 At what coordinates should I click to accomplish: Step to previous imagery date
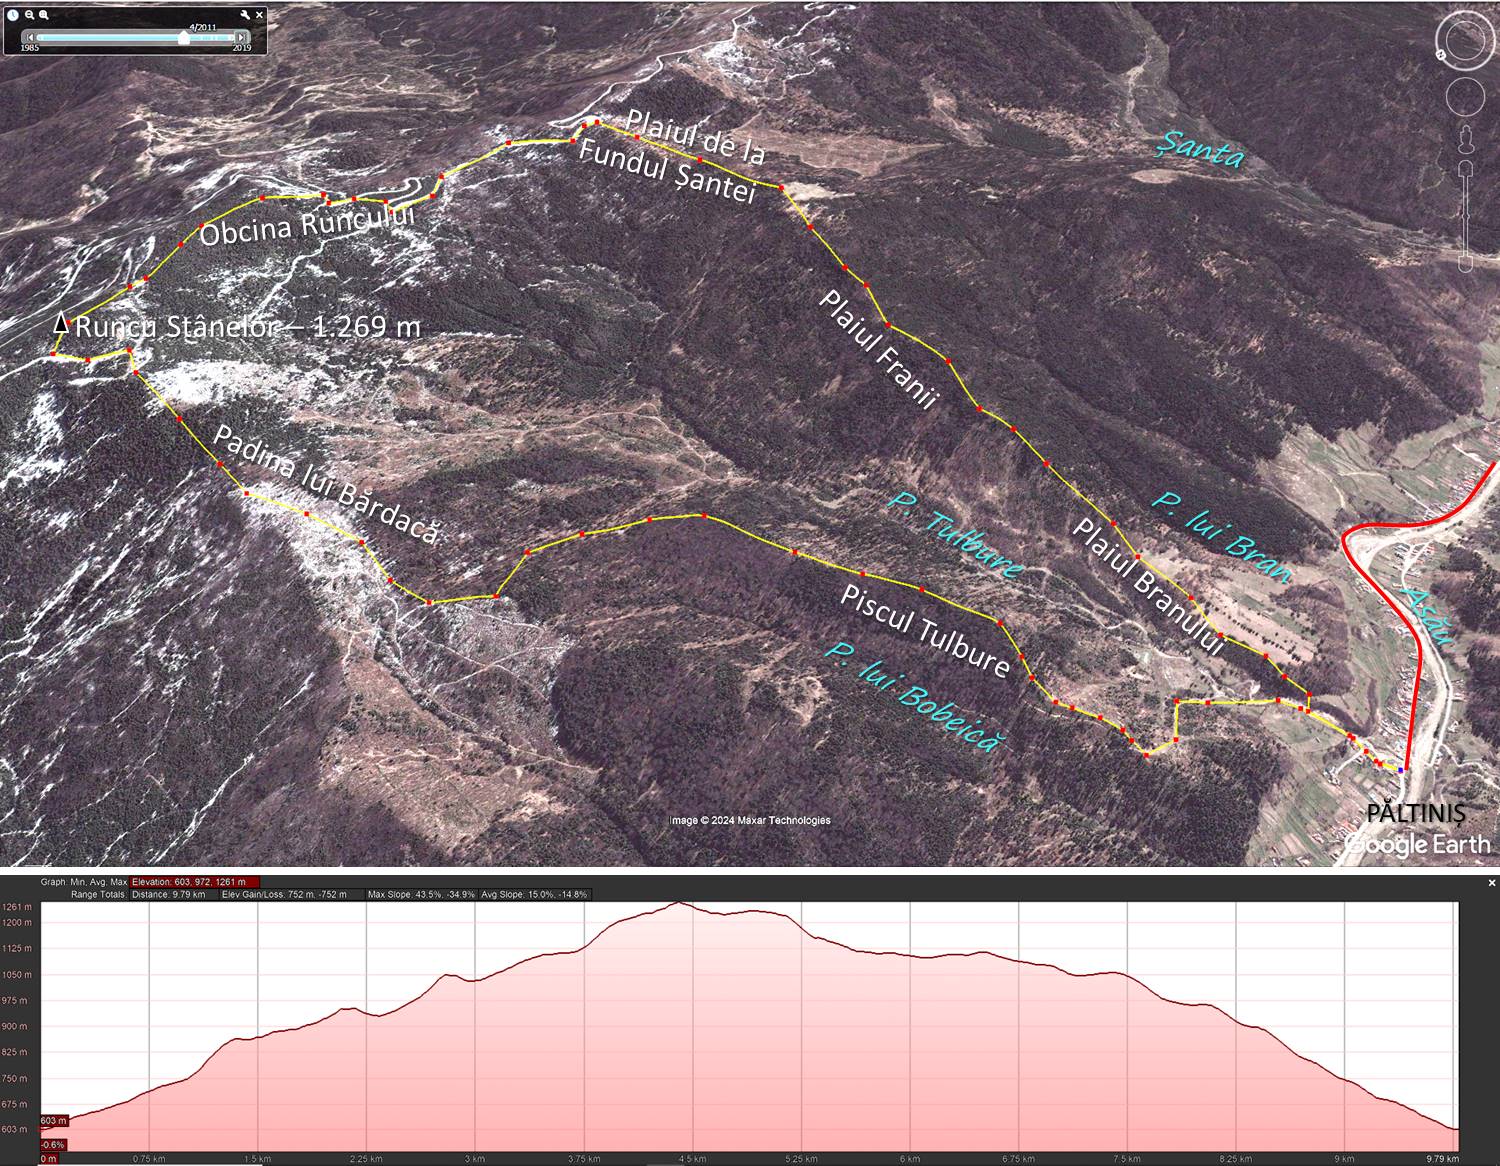tap(29, 37)
